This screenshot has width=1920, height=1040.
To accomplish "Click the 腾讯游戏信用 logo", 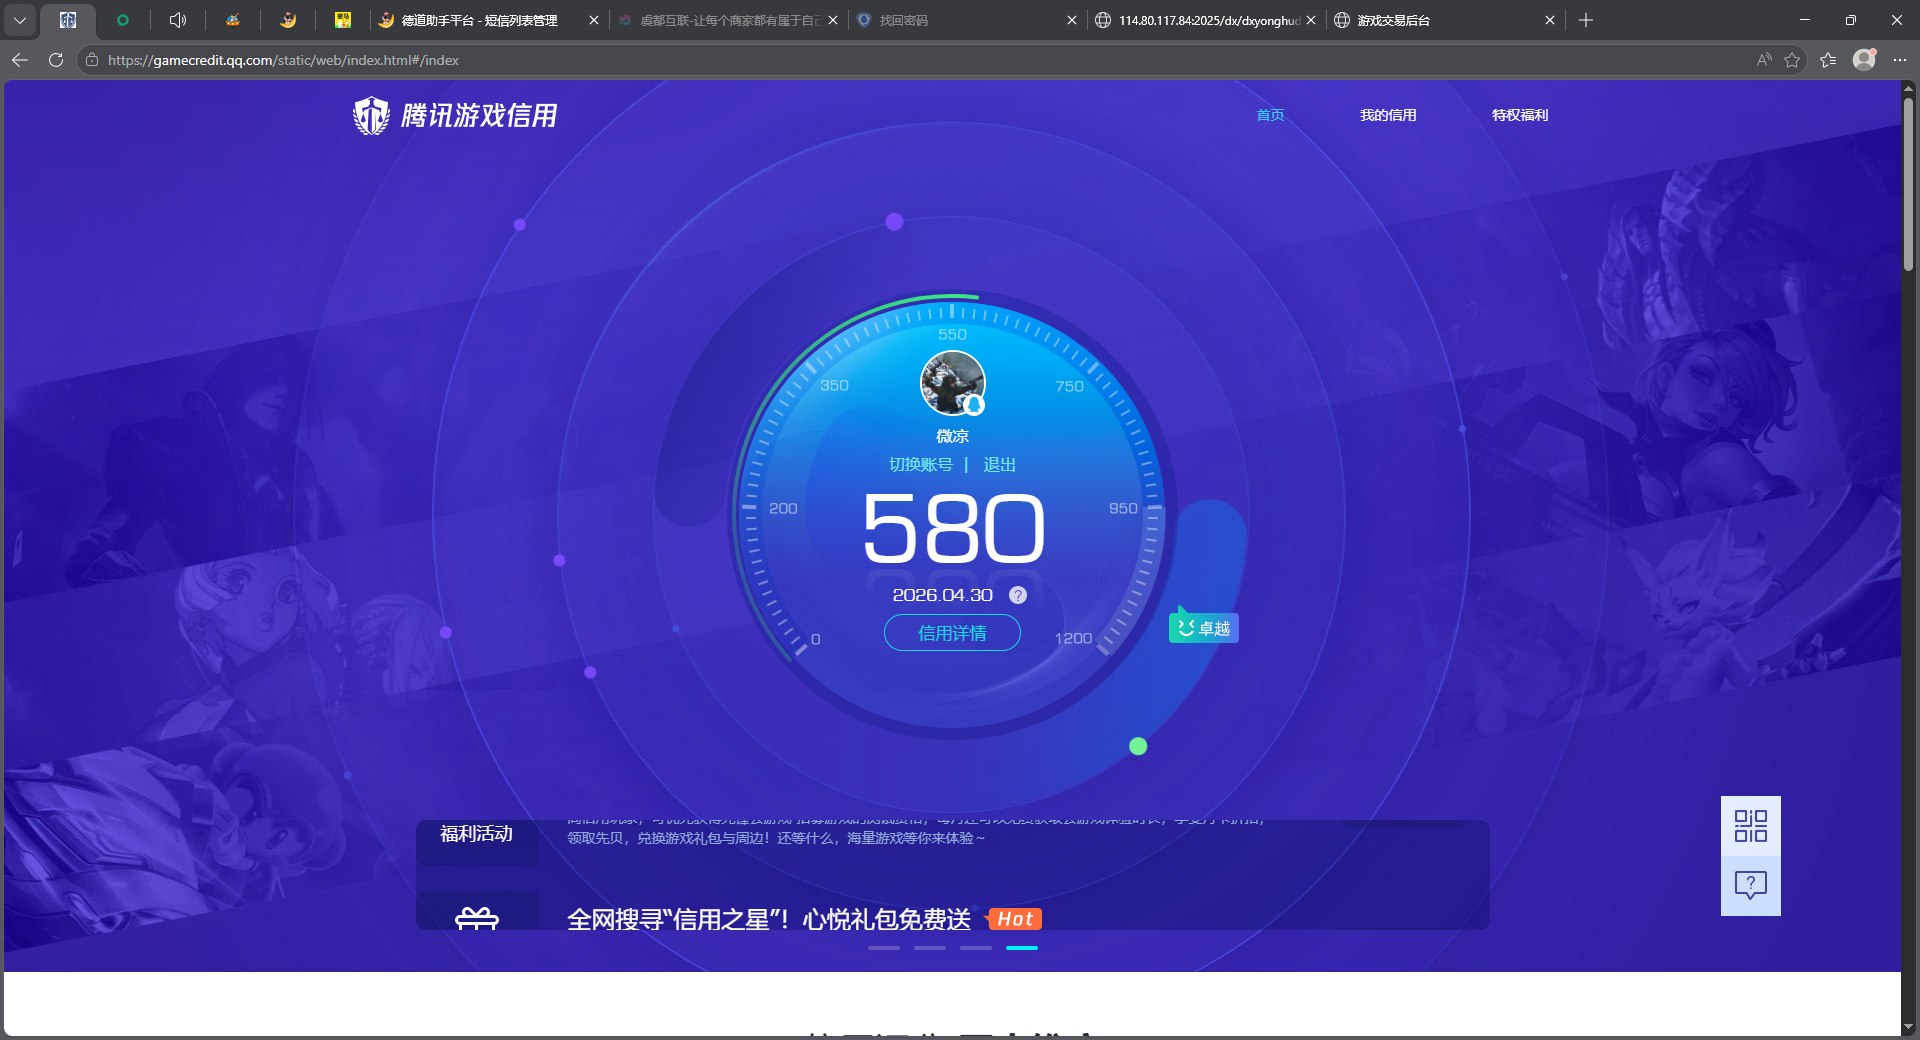I will coord(455,116).
